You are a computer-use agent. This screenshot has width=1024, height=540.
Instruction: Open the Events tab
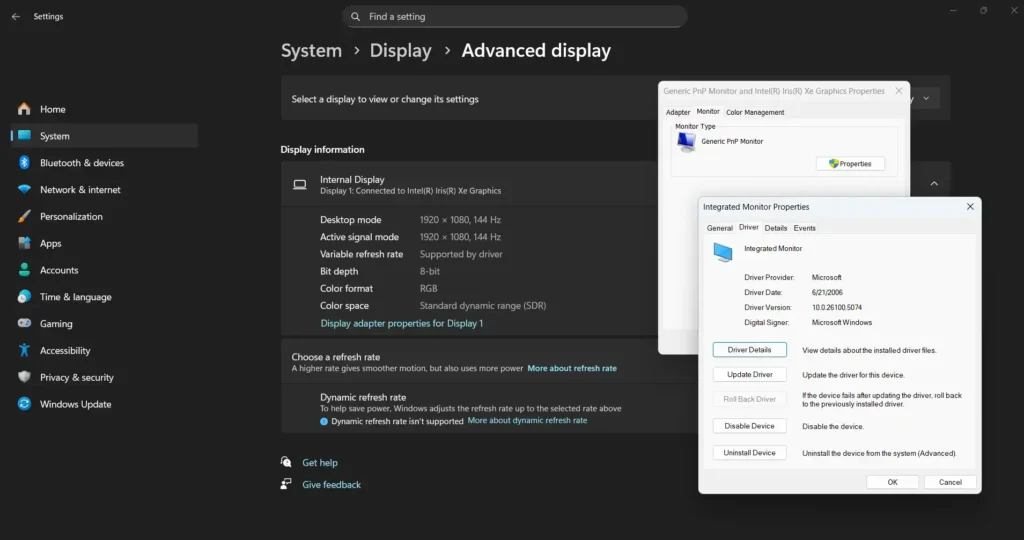pyautogui.click(x=805, y=228)
